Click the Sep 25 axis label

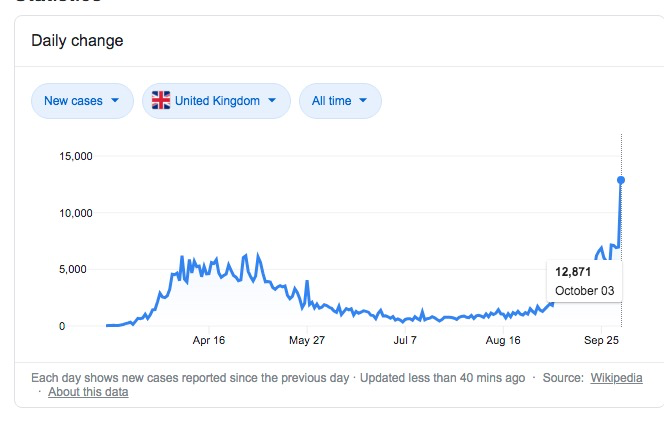tap(601, 340)
